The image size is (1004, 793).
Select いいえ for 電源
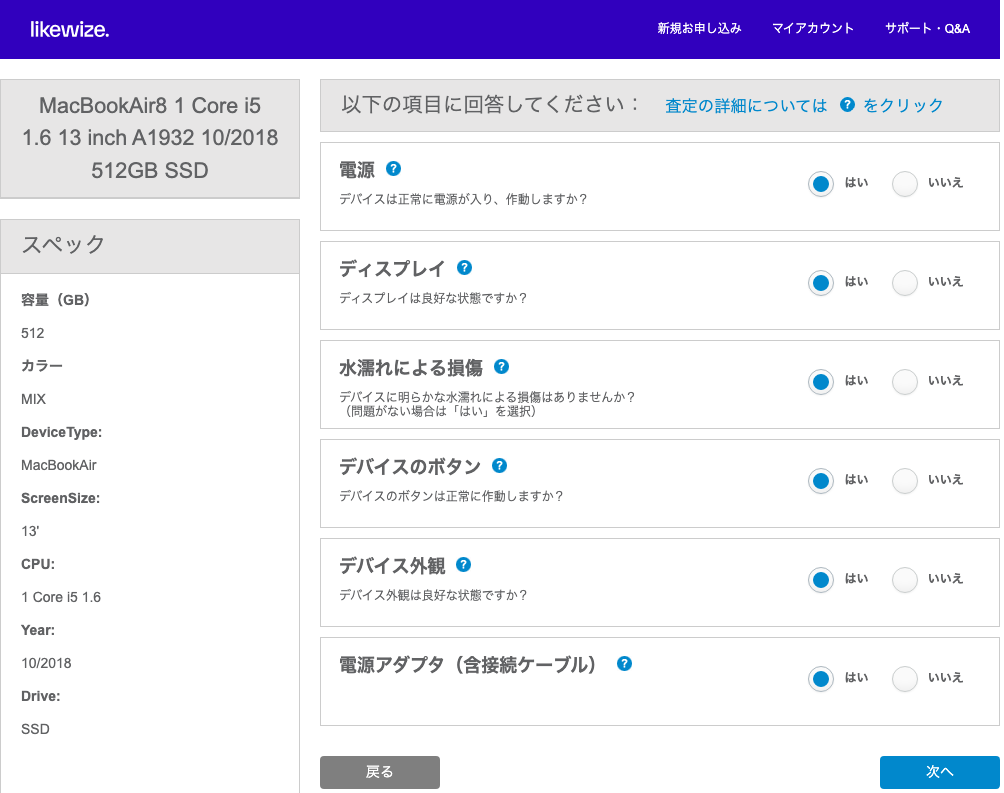(905, 184)
